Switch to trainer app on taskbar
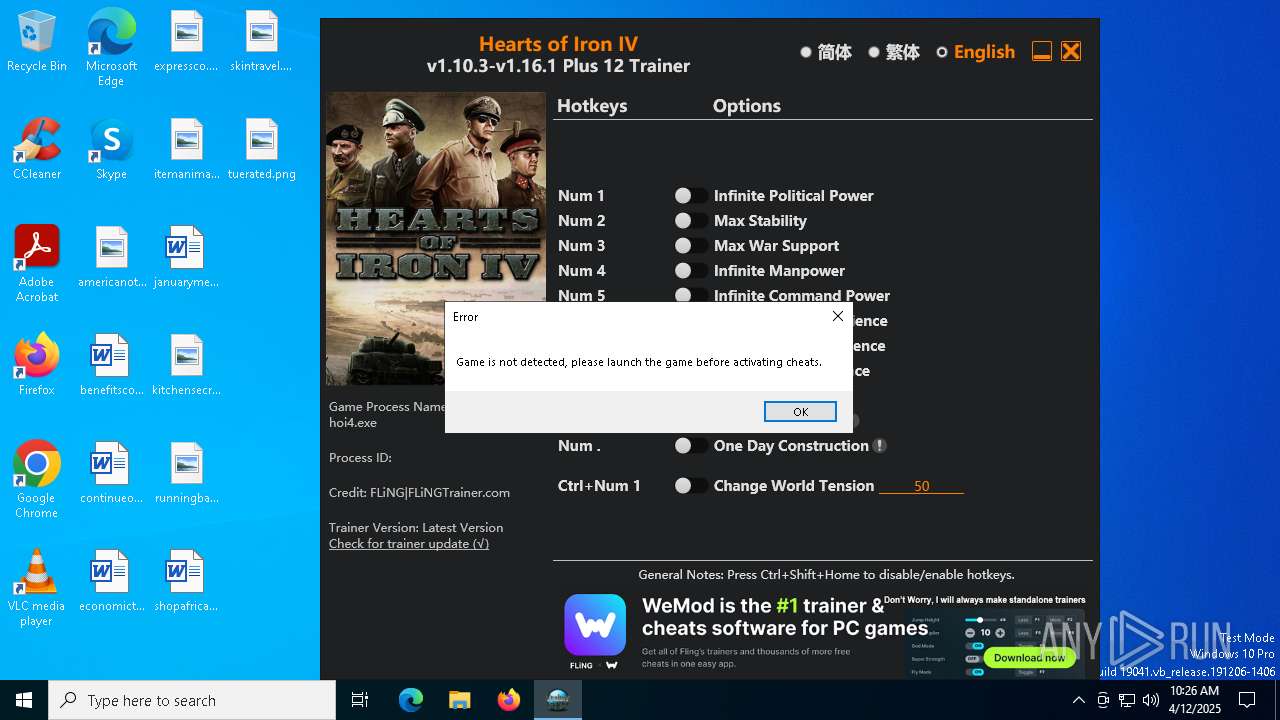 (x=558, y=700)
